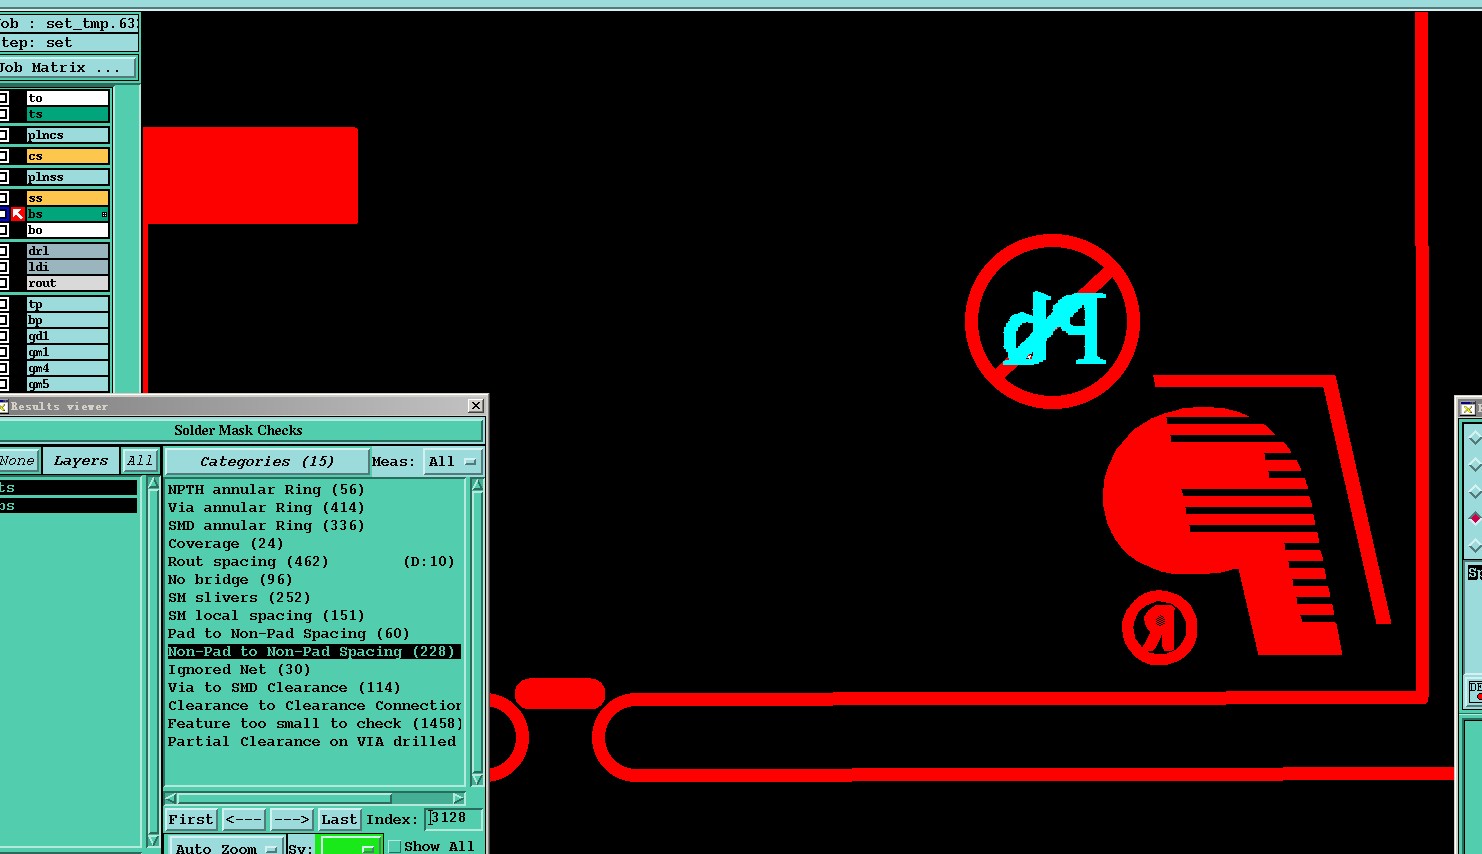The height and width of the screenshot is (854, 1482).
Task: Toggle the checkbox for layer to
Action: tap(4, 98)
